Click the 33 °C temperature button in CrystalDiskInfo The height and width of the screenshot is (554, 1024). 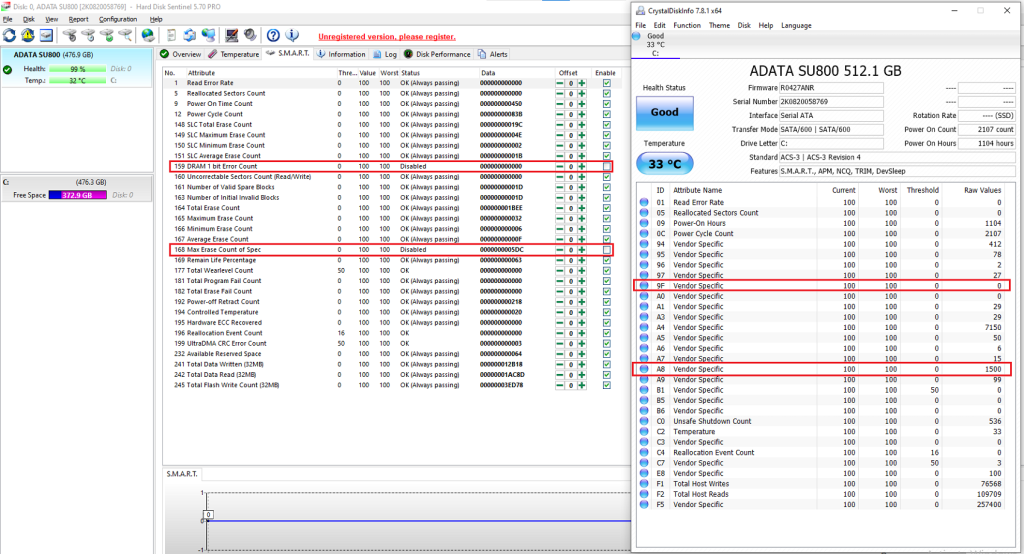tap(664, 164)
